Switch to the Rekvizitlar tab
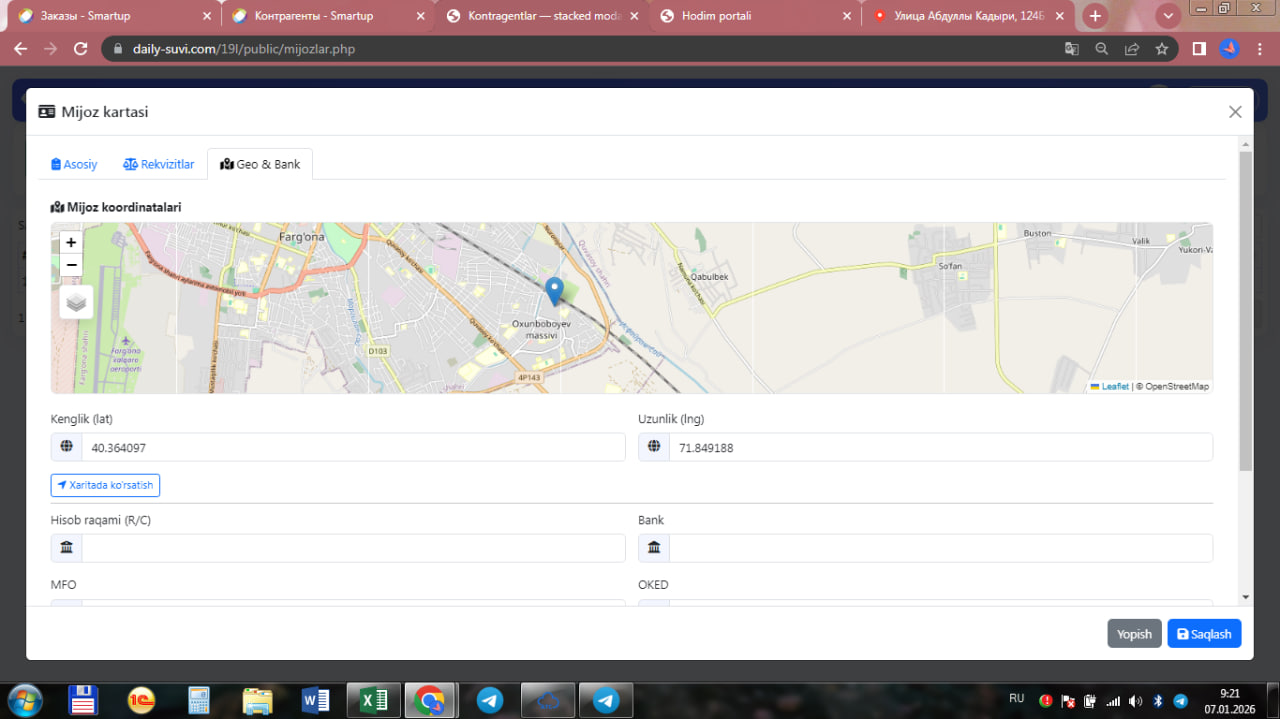1280x719 pixels. 159,164
